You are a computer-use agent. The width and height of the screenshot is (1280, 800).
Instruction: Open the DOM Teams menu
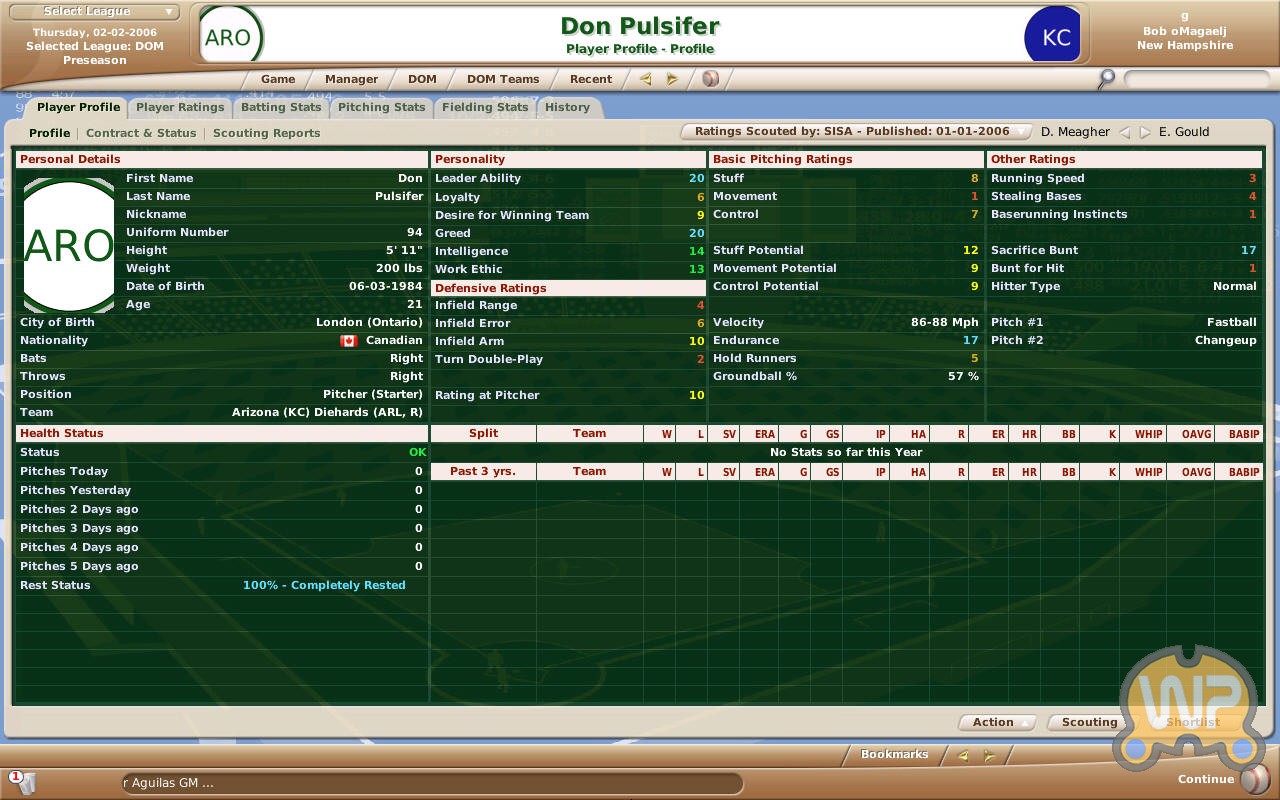(503, 79)
